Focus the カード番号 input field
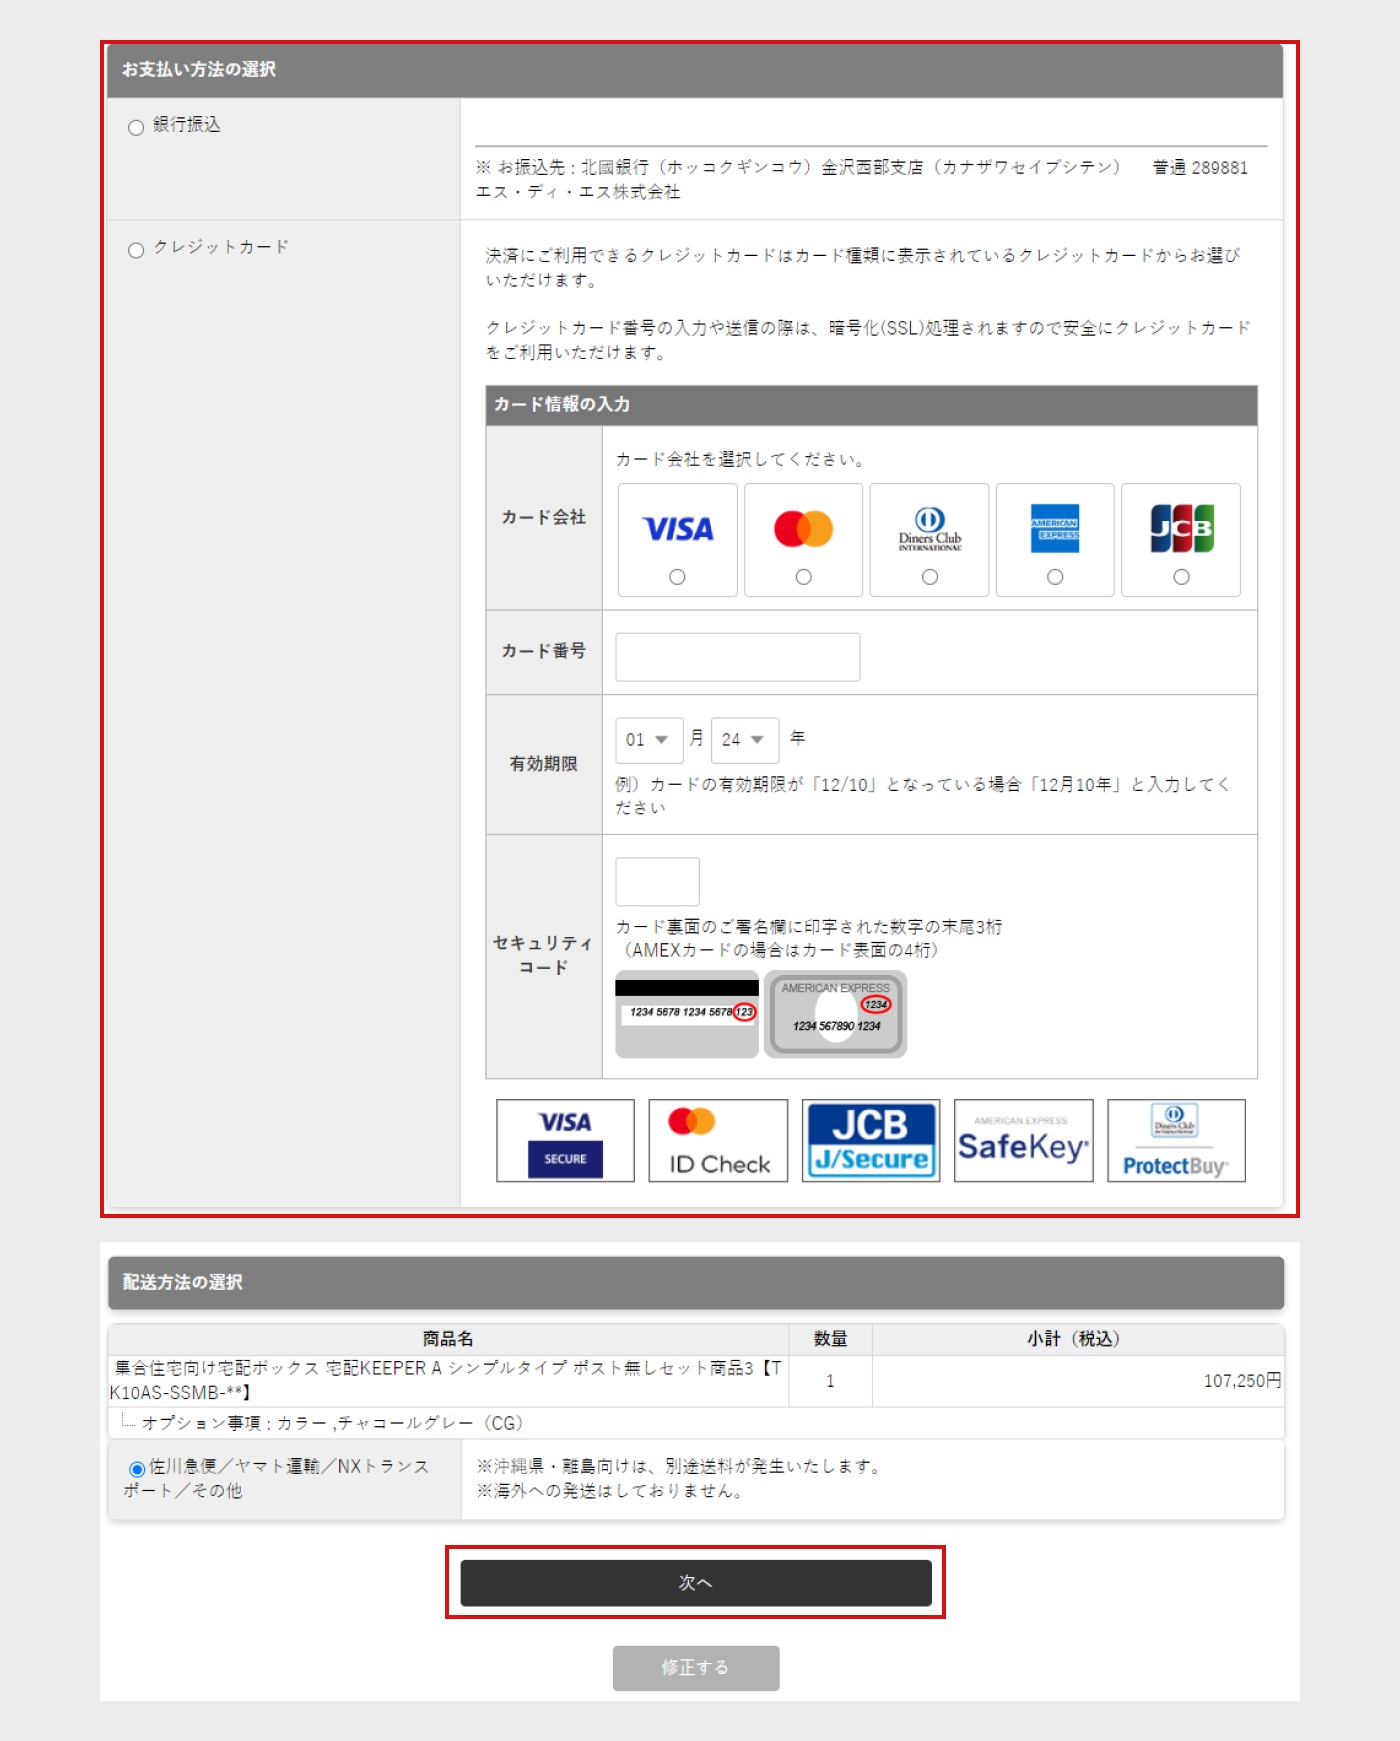The height and width of the screenshot is (1741, 1400). tap(737, 657)
